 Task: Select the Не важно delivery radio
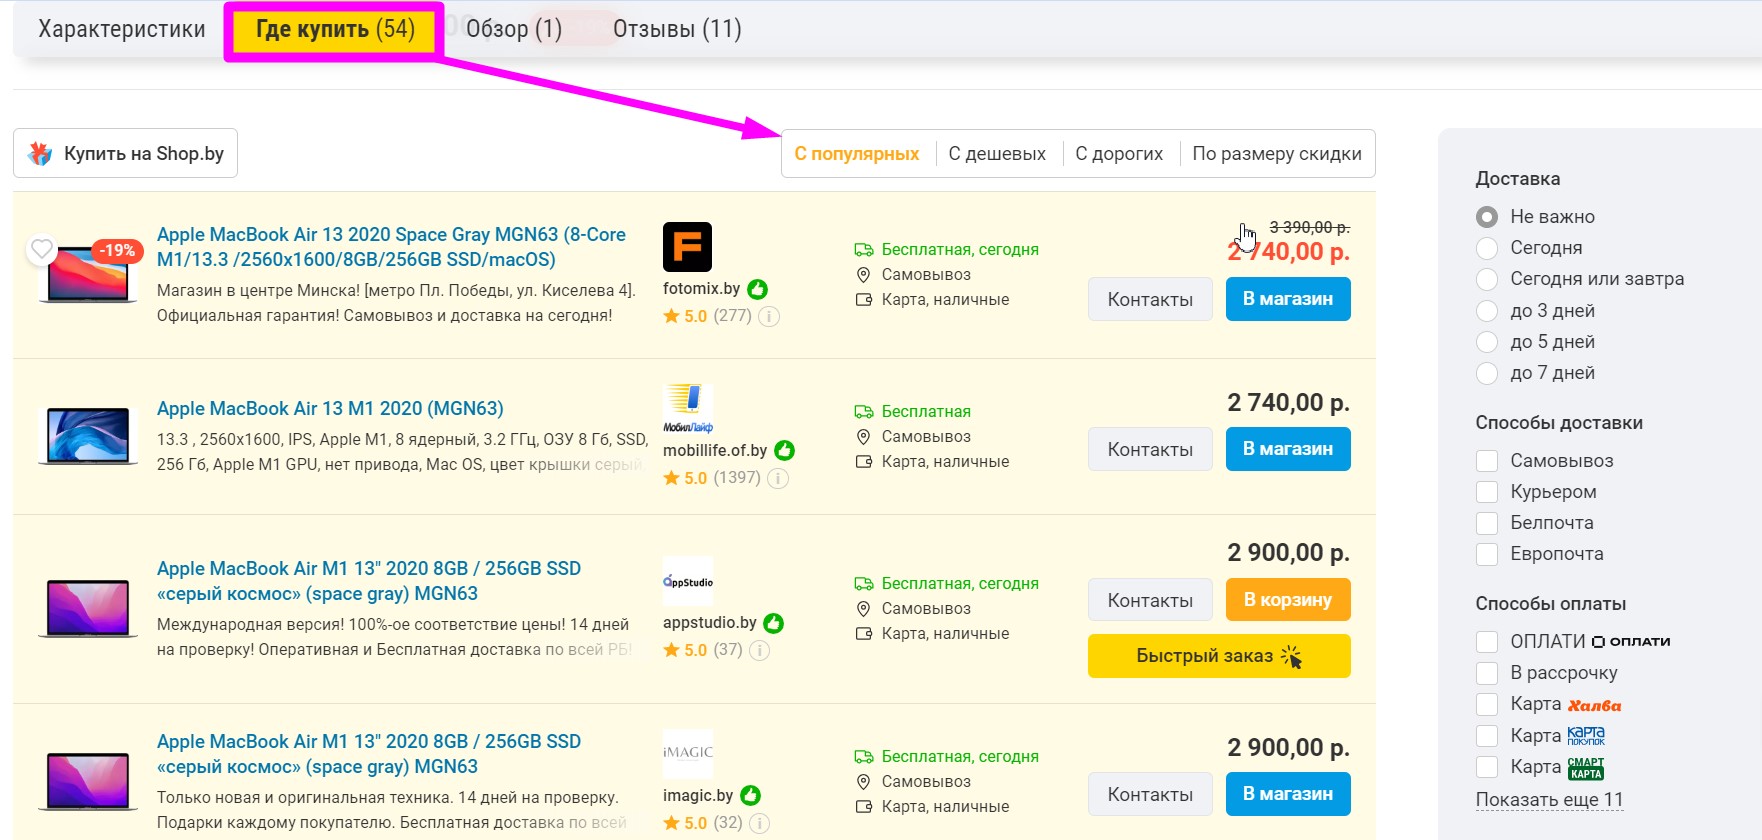[x=1487, y=217]
